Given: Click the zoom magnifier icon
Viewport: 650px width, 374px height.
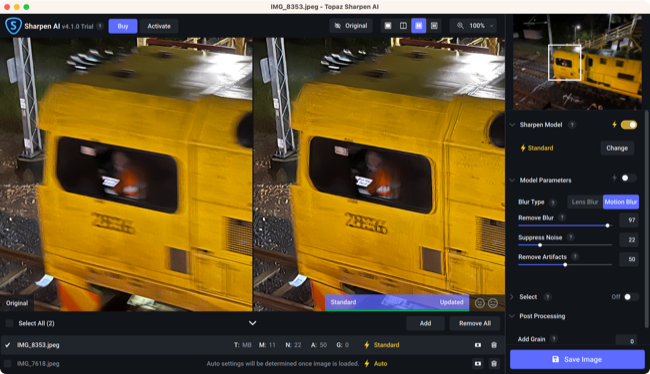Looking at the screenshot, I should coord(460,26).
